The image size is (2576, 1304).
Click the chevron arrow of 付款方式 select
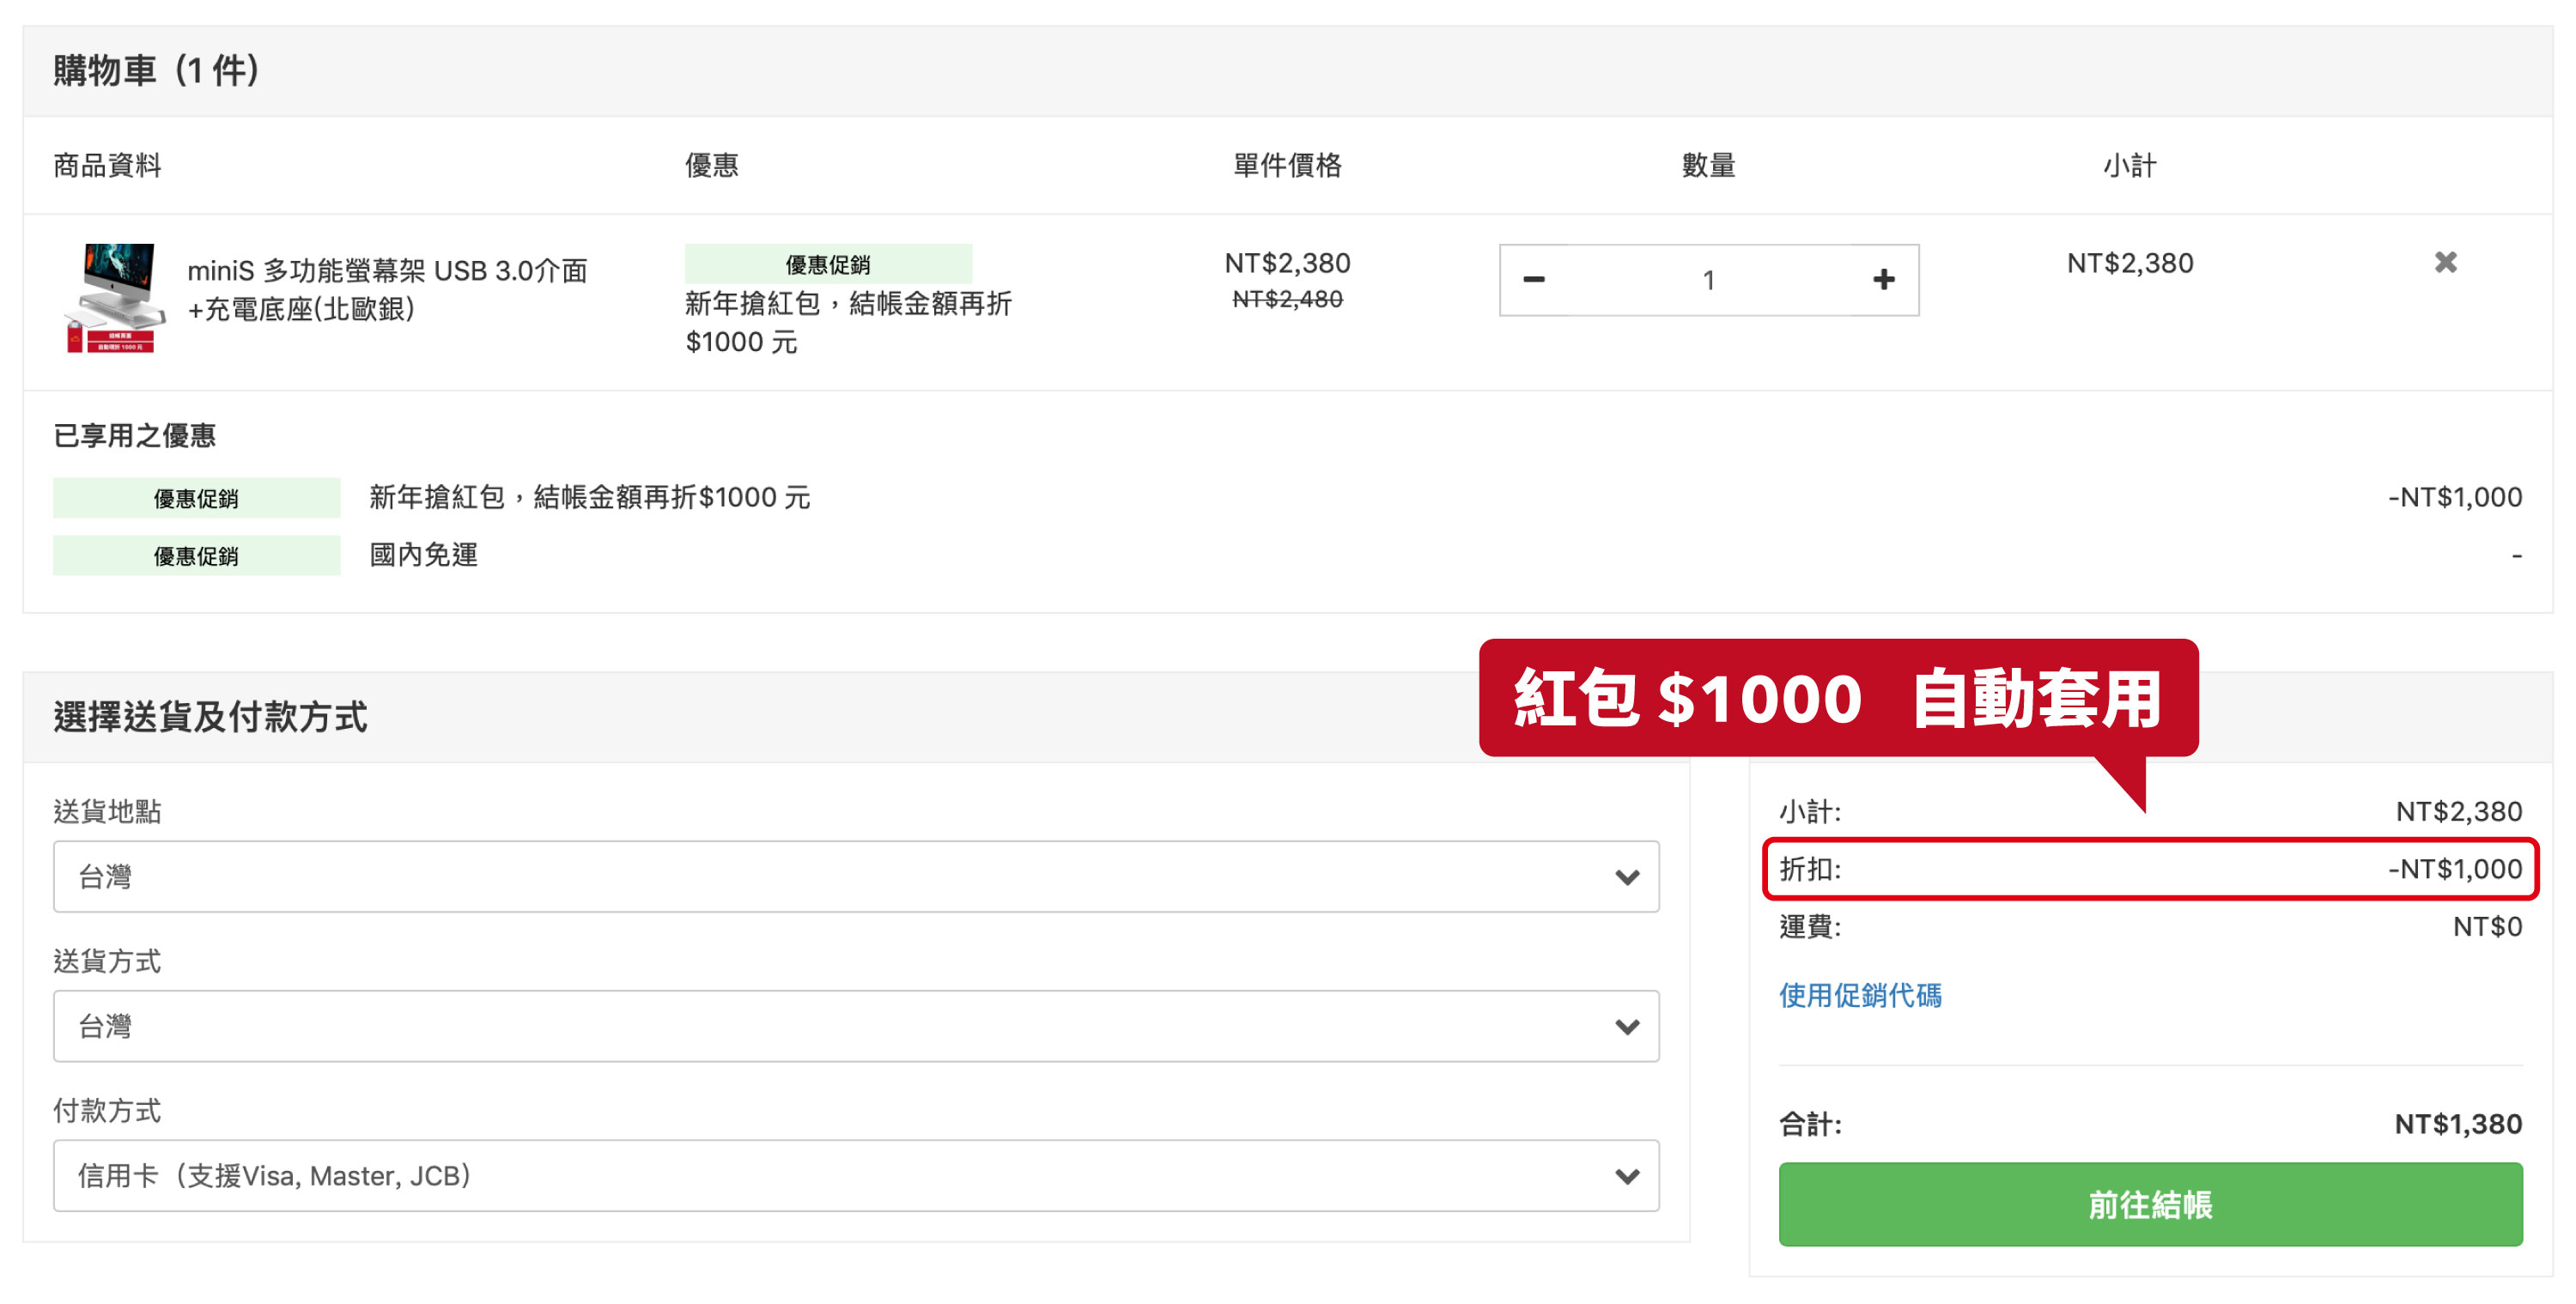1627,1176
